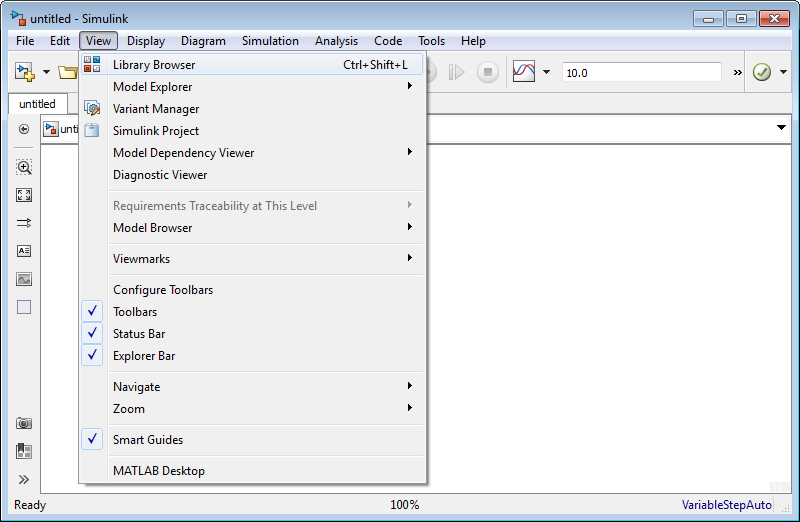Uncheck the Status Bar menu option
Image resolution: width=800 pixels, height=522 pixels.
[252, 334]
